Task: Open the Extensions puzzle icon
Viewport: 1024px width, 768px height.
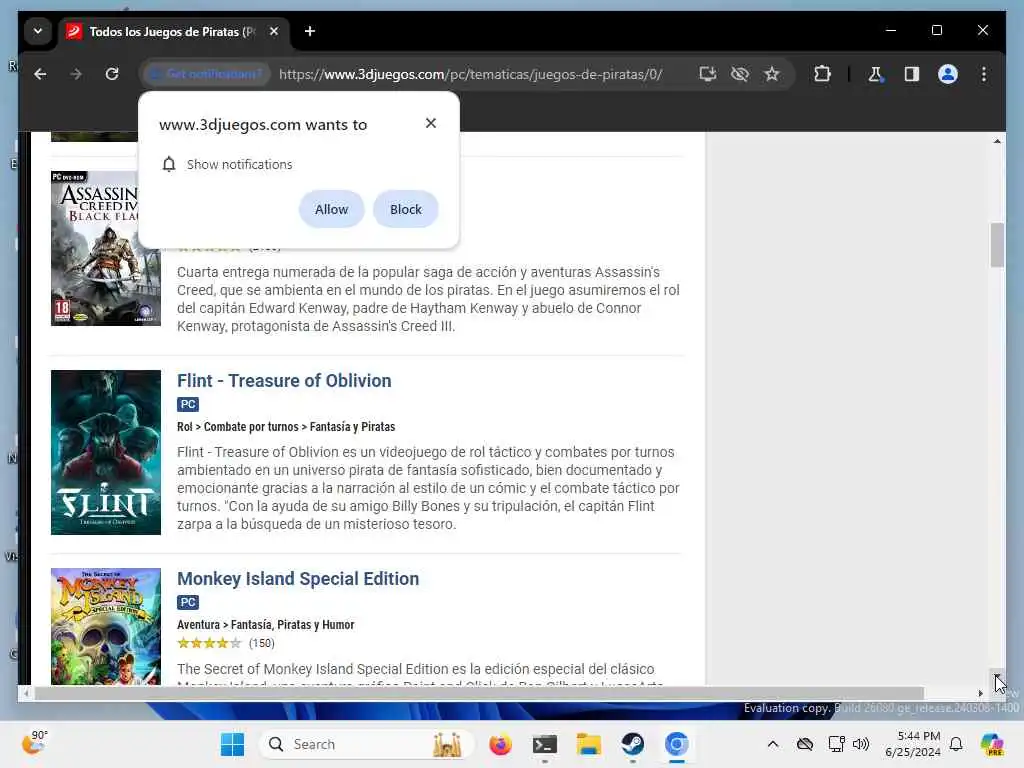Action: pos(822,74)
